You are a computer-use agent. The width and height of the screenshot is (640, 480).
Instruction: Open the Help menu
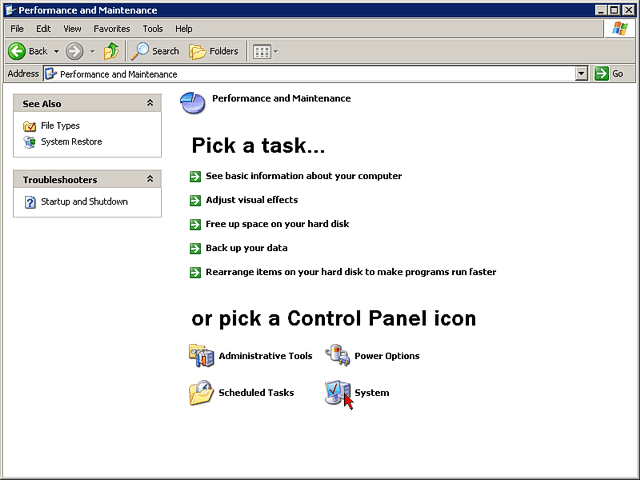click(x=184, y=29)
